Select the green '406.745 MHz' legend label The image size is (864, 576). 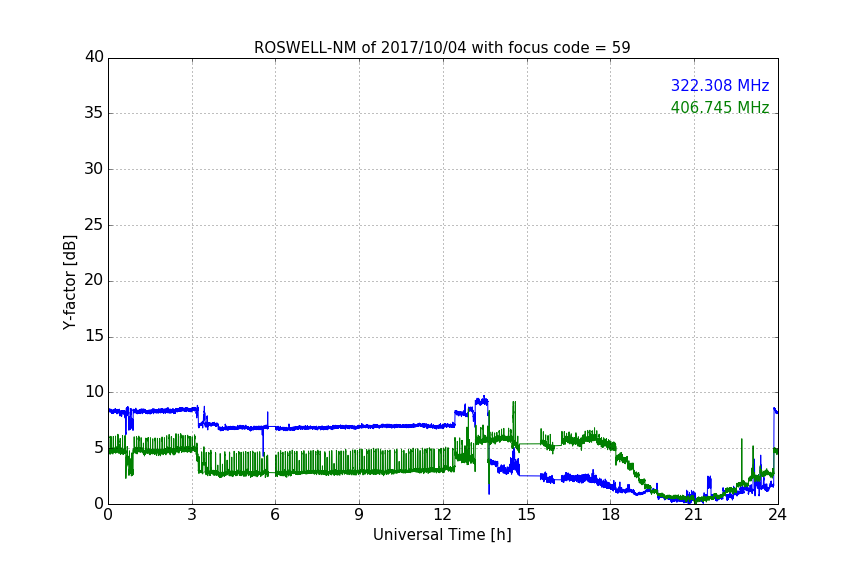720,107
